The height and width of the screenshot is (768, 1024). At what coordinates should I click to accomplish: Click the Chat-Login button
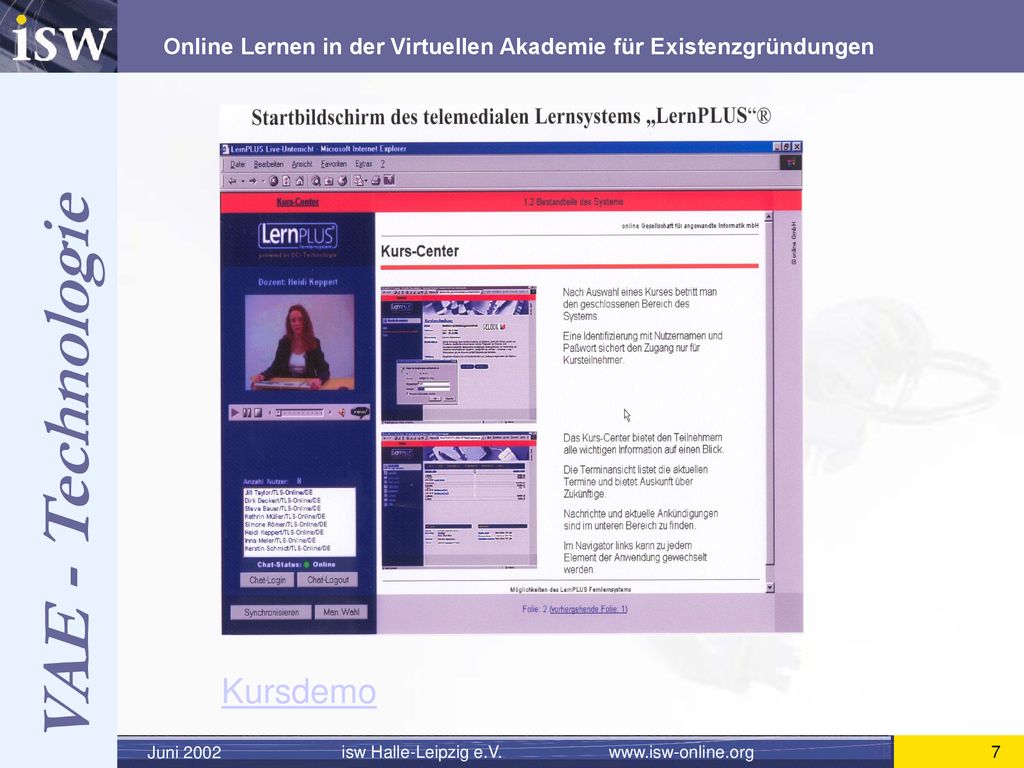(x=267, y=580)
